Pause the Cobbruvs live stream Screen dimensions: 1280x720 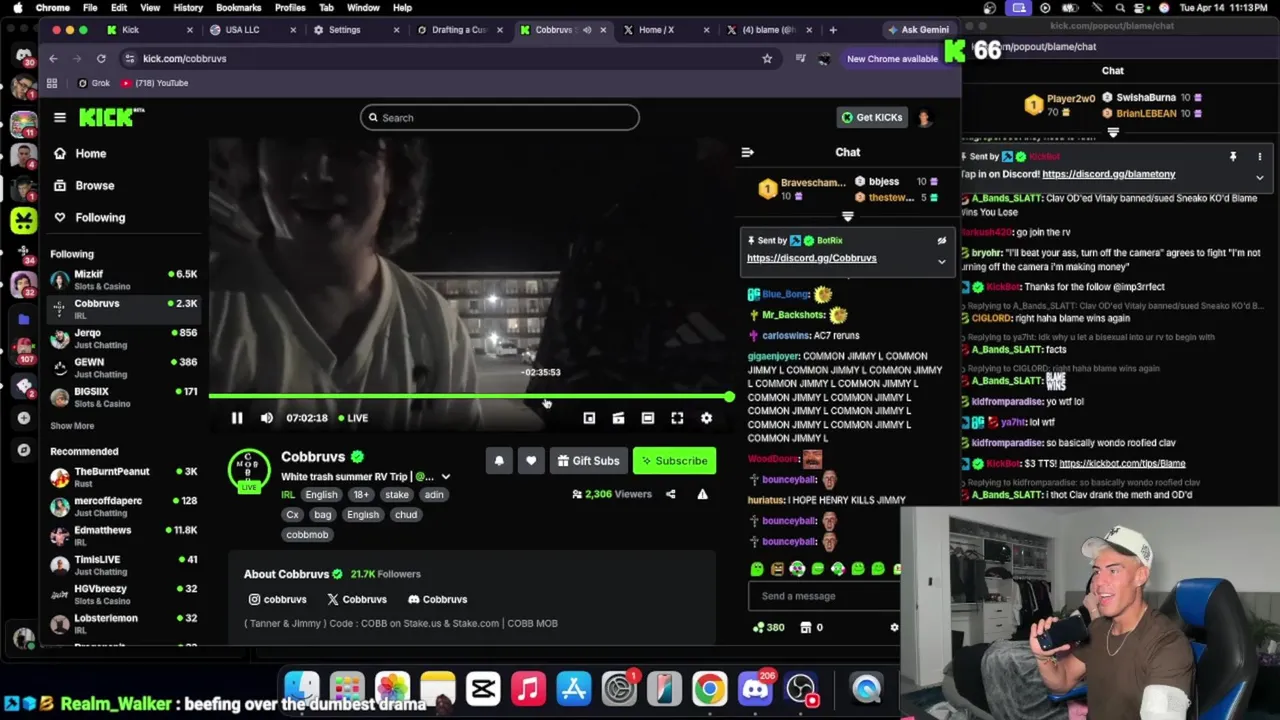pos(237,418)
